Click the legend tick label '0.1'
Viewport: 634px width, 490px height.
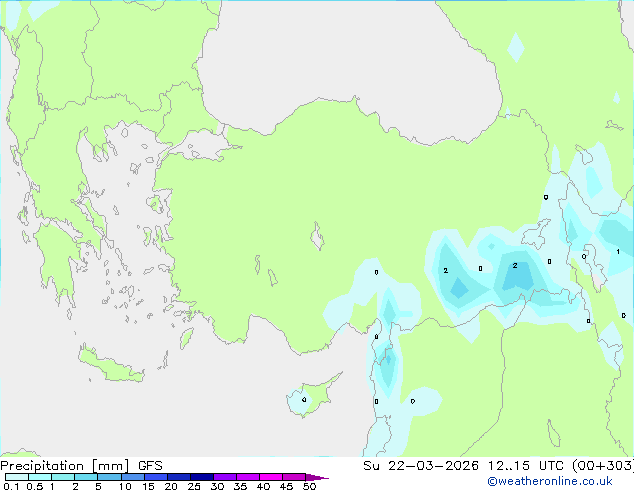pyautogui.click(x=11, y=486)
